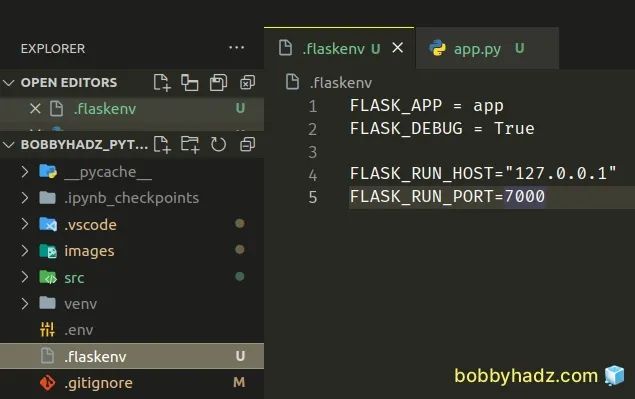Select .flaskenv in the file tree
Image resolution: width=635 pixels, height=399 pixels.
click(x=132, y=356)
